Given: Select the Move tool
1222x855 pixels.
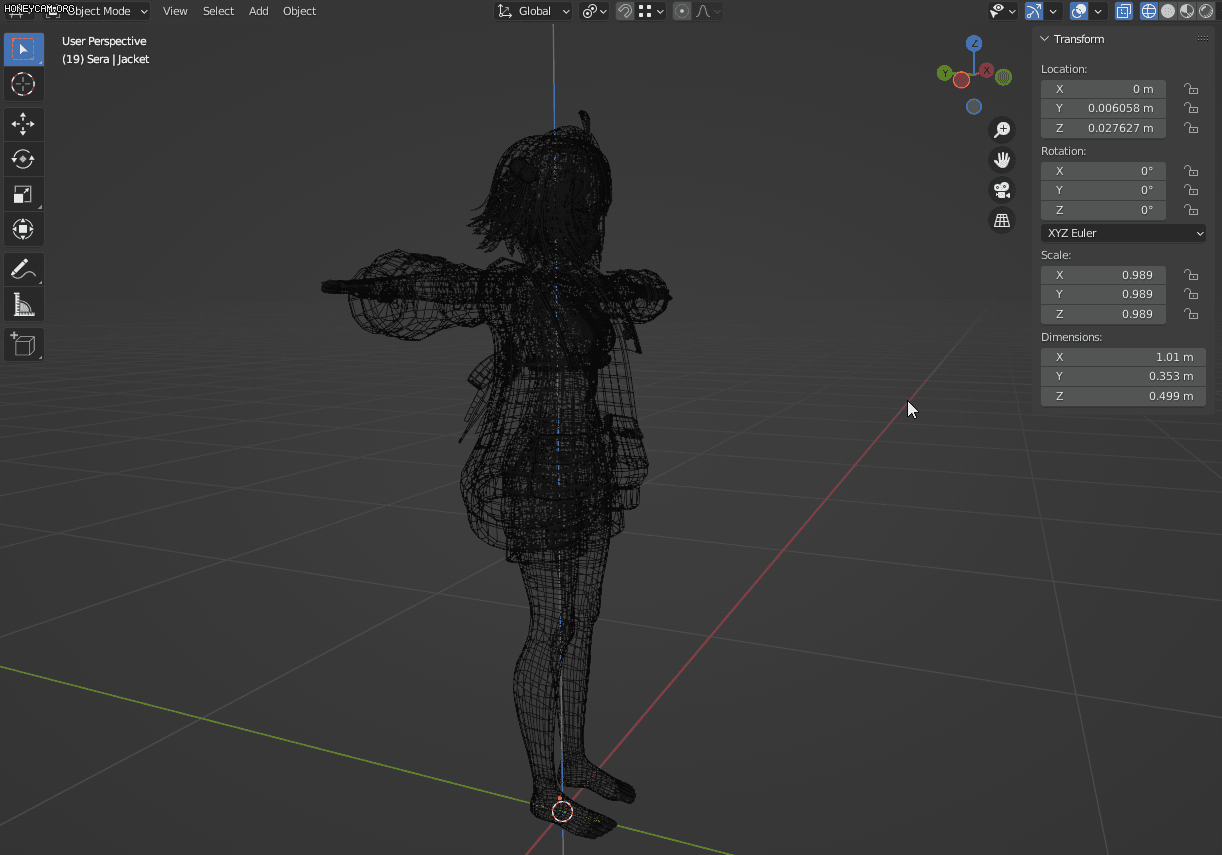Looking at the screenshot, I should pos(23,124).
